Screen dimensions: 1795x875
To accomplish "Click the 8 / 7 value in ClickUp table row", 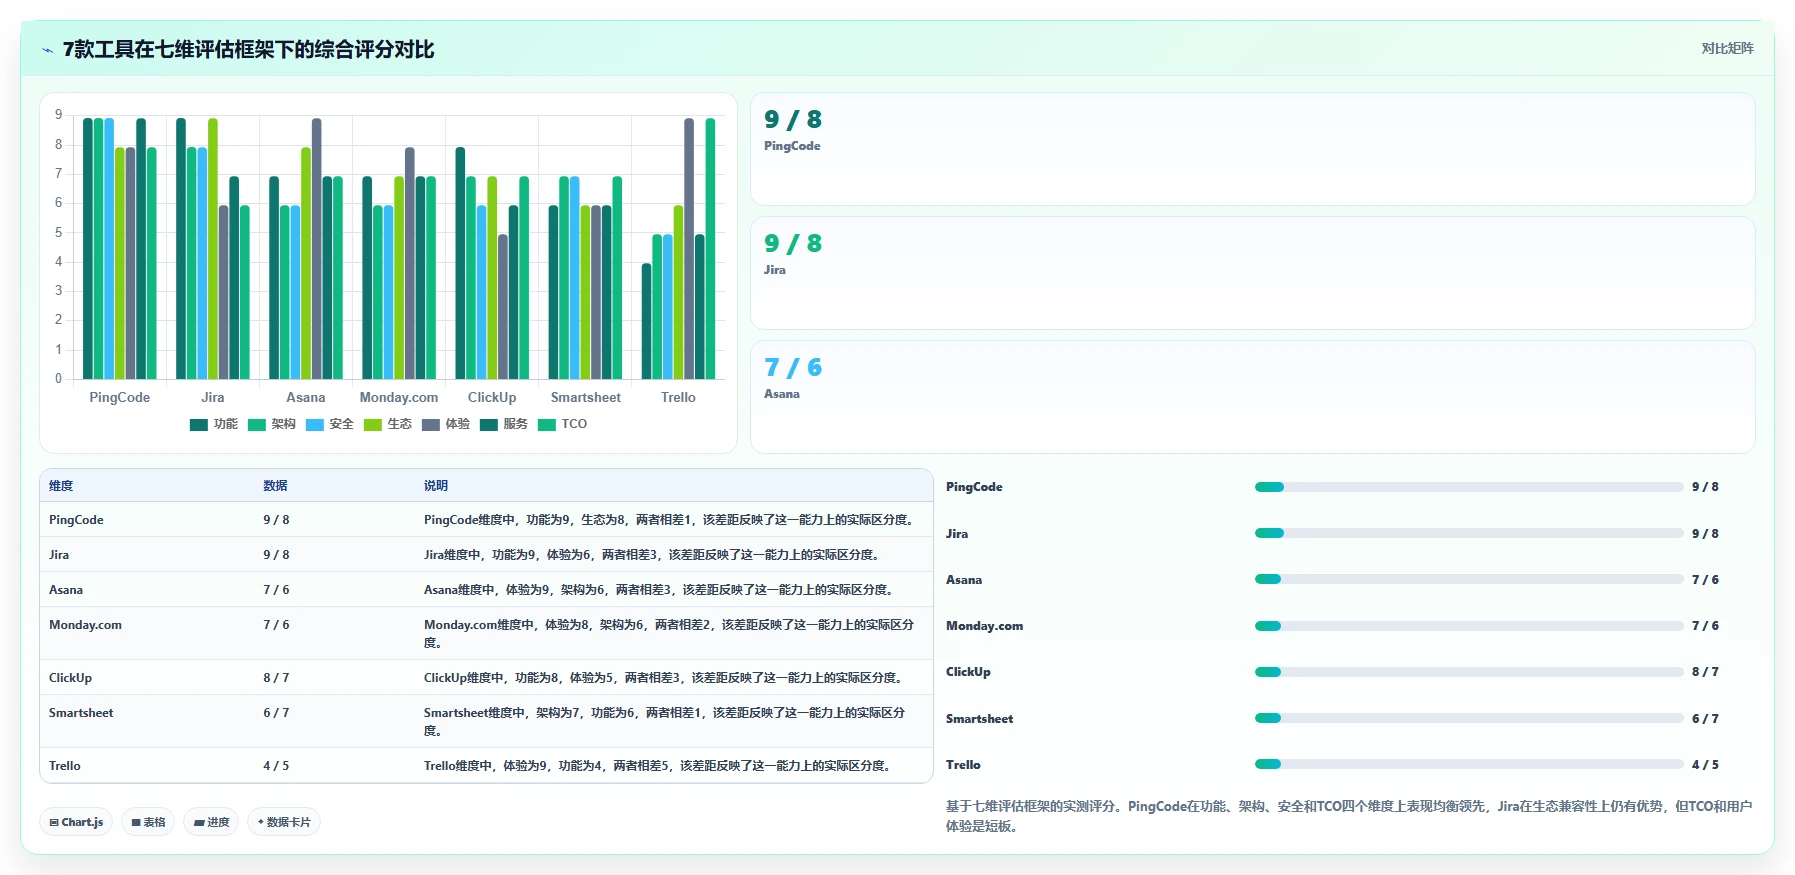I will point(276,678).
